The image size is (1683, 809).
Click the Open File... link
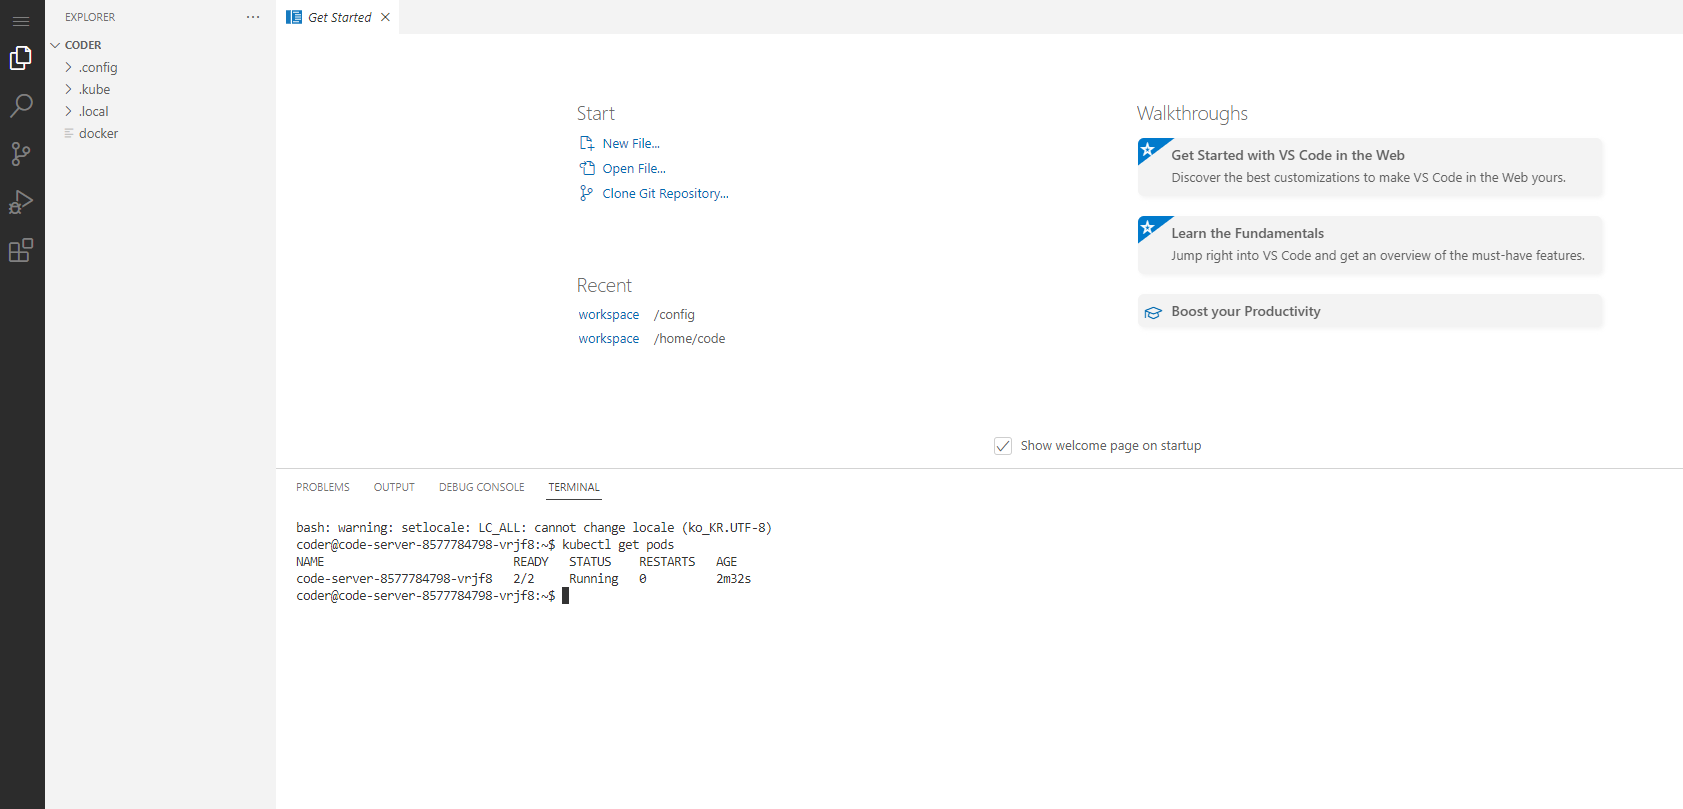634,168
